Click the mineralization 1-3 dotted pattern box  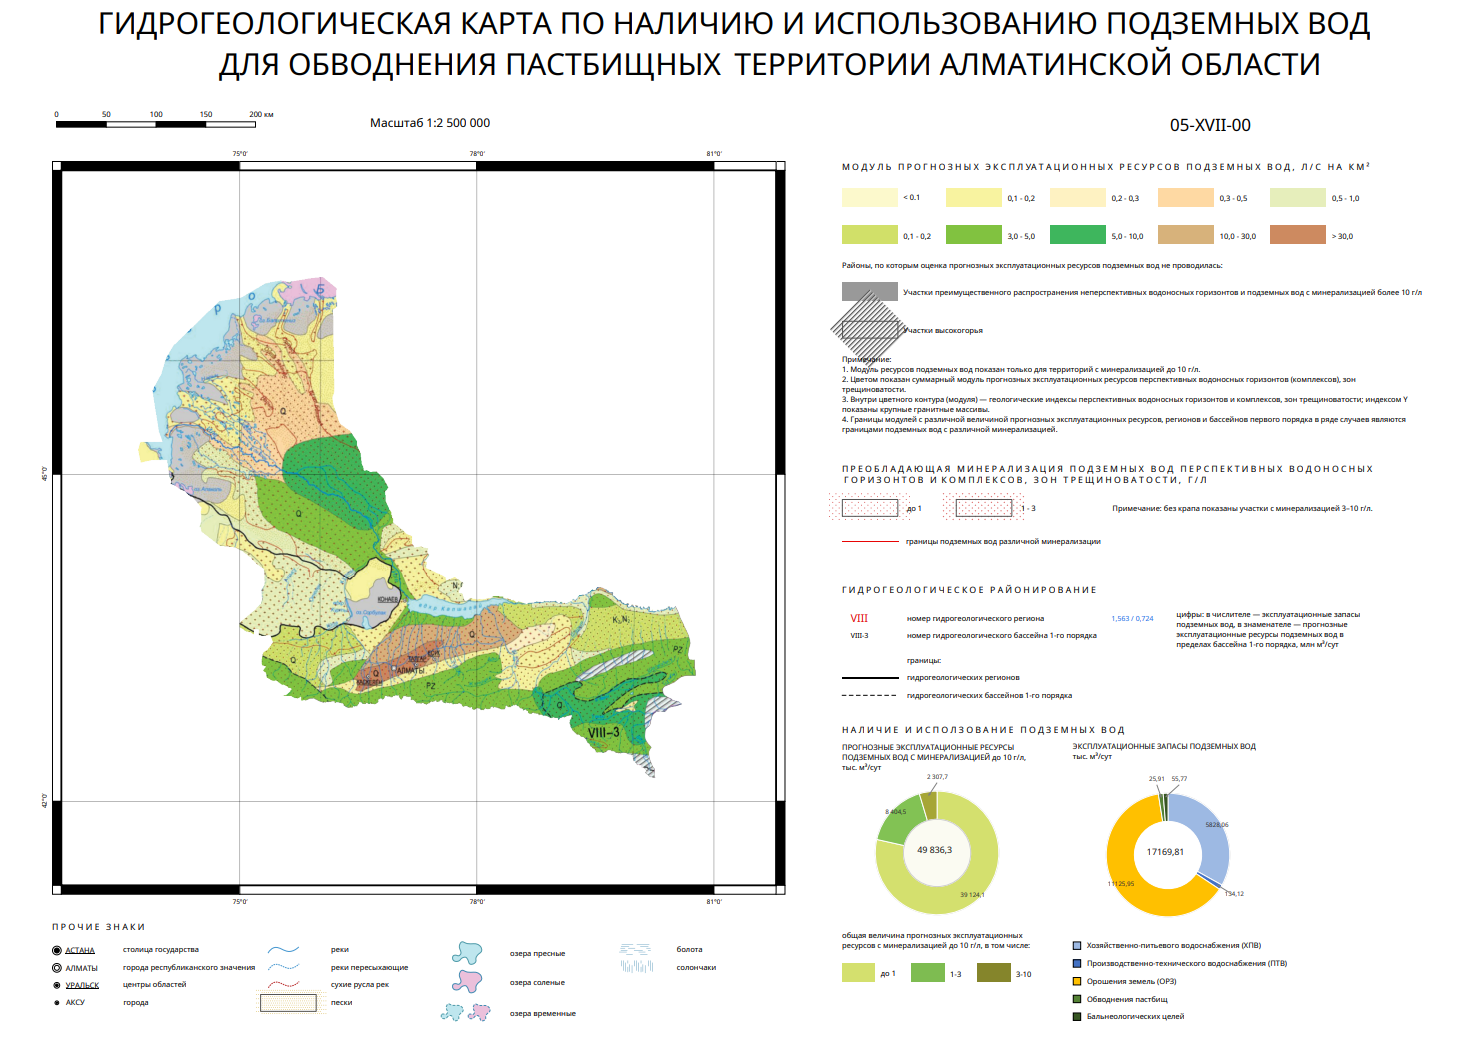pyautogui.click(x=984, y=508)
